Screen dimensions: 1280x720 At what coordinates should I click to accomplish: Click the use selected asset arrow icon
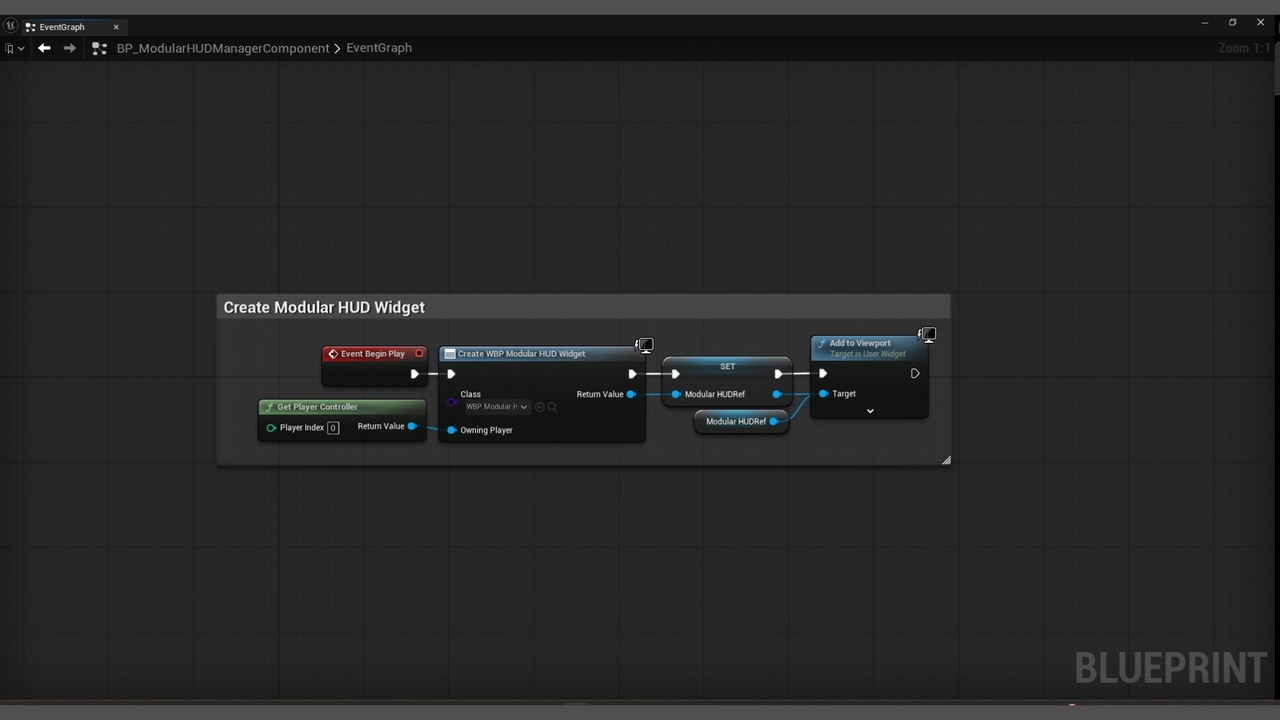(540, 407)
